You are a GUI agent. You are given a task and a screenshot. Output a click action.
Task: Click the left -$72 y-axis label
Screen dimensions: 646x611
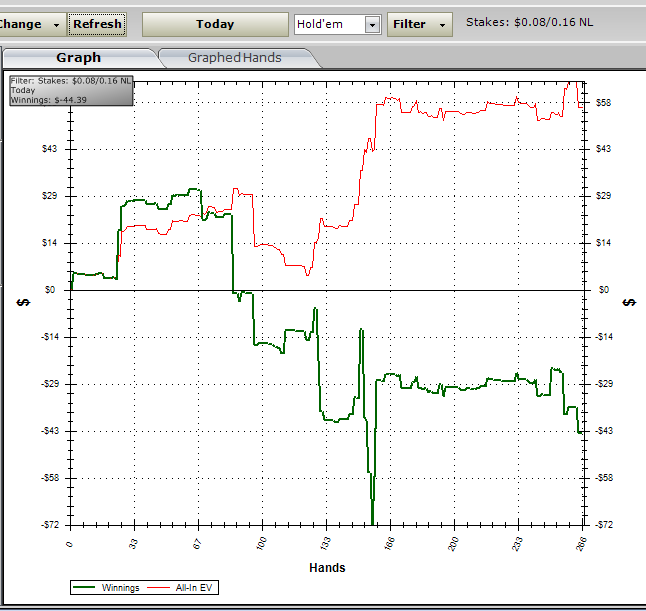pos(50,525)
